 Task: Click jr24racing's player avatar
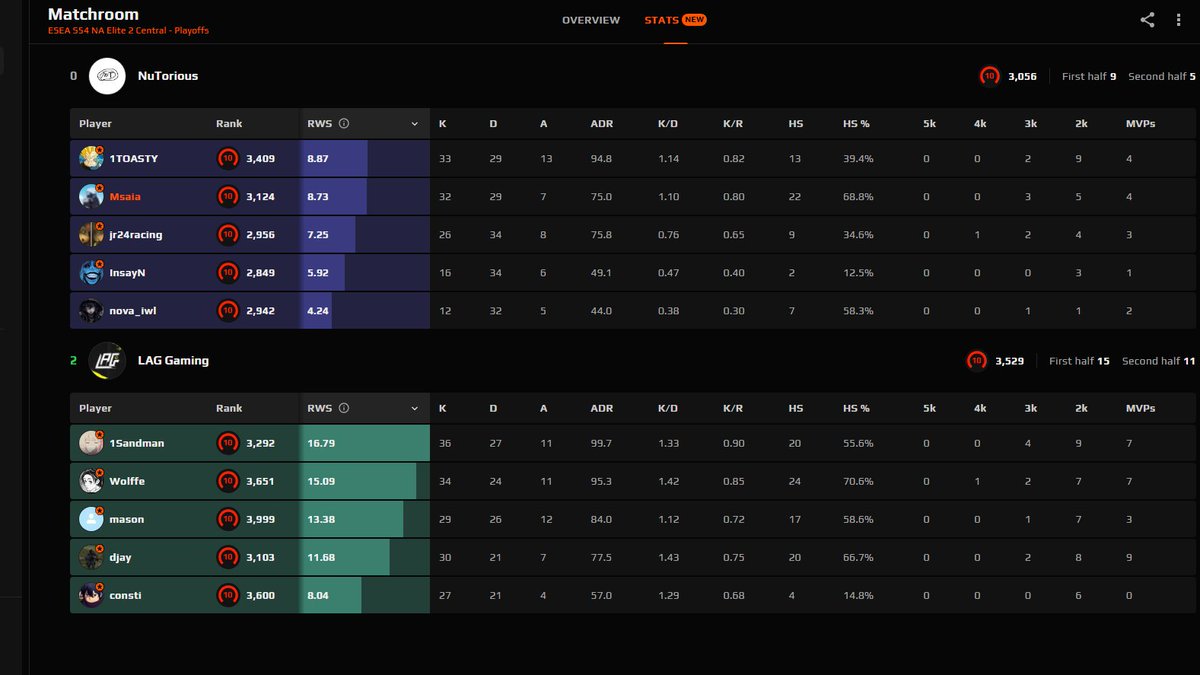[x=91, y=234]
